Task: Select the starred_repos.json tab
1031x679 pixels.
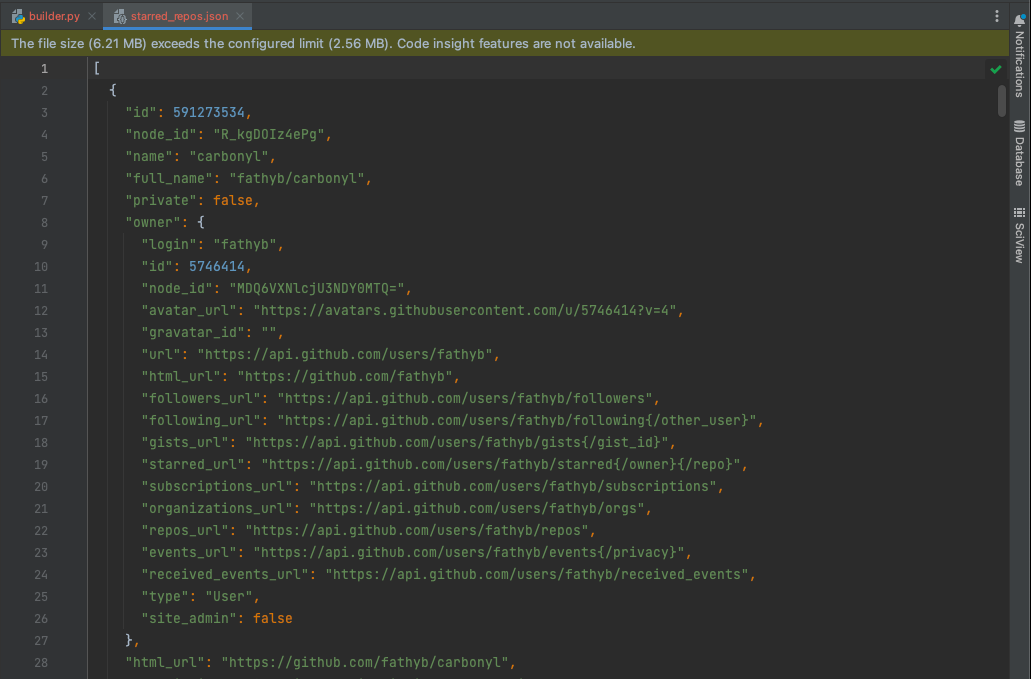Action: (x=180, y=16)
